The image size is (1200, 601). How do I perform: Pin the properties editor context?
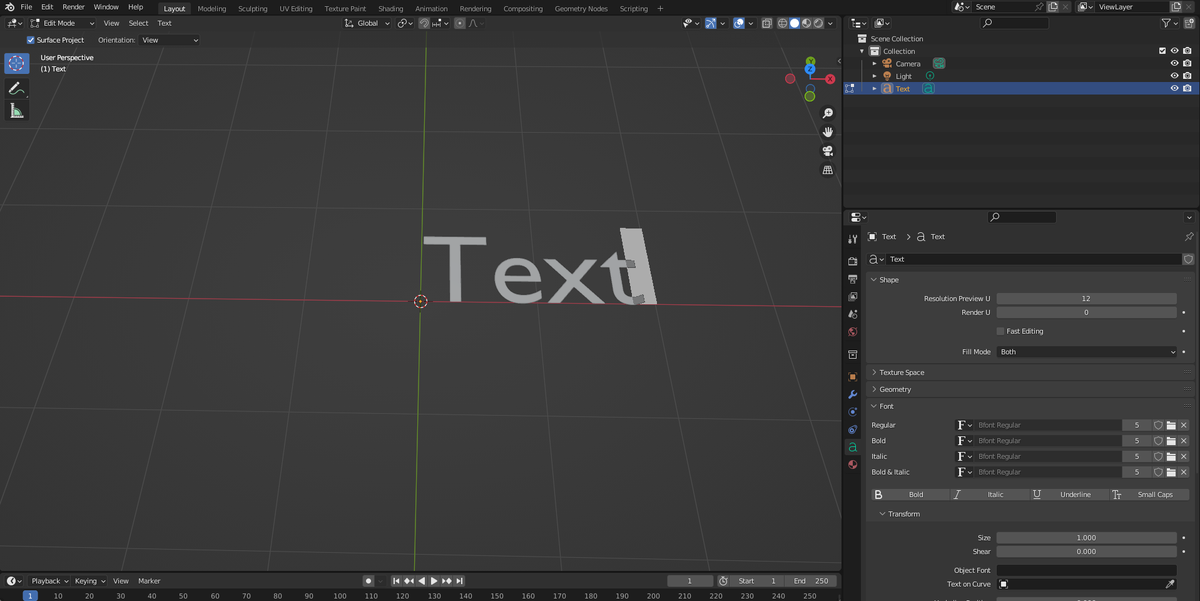coord(1188,237)
